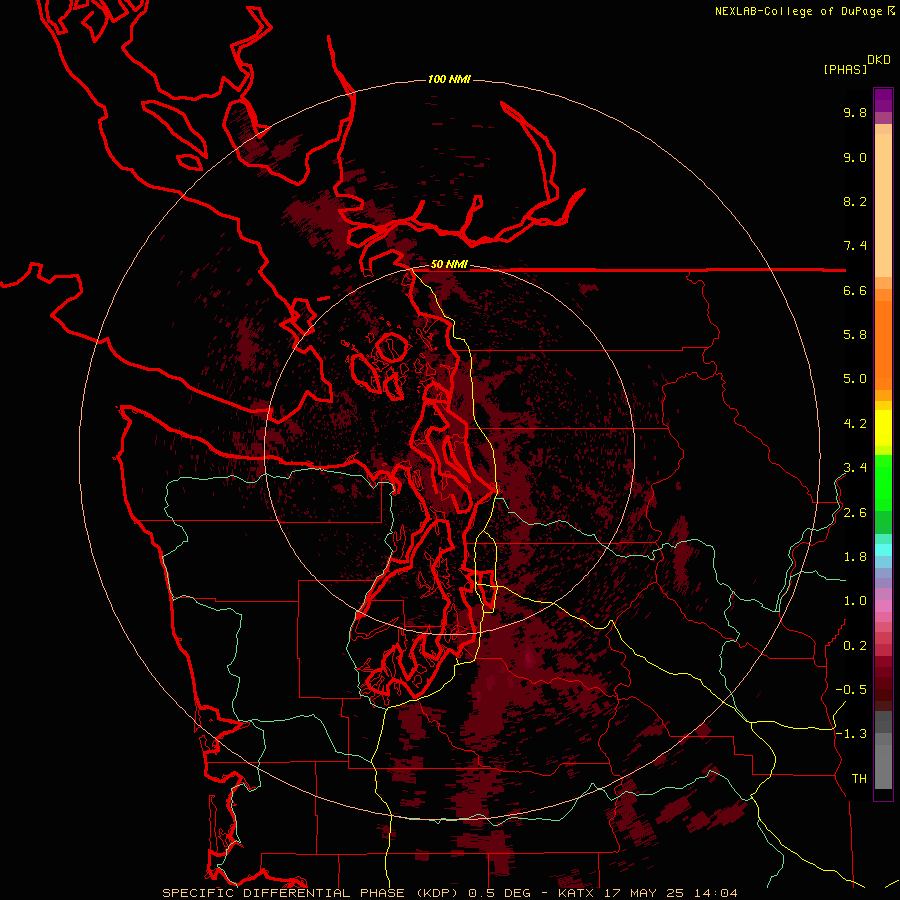The image size is (900, 900).
Task: Select the 2.6 scale value
Action: click(x=855, y=513)
